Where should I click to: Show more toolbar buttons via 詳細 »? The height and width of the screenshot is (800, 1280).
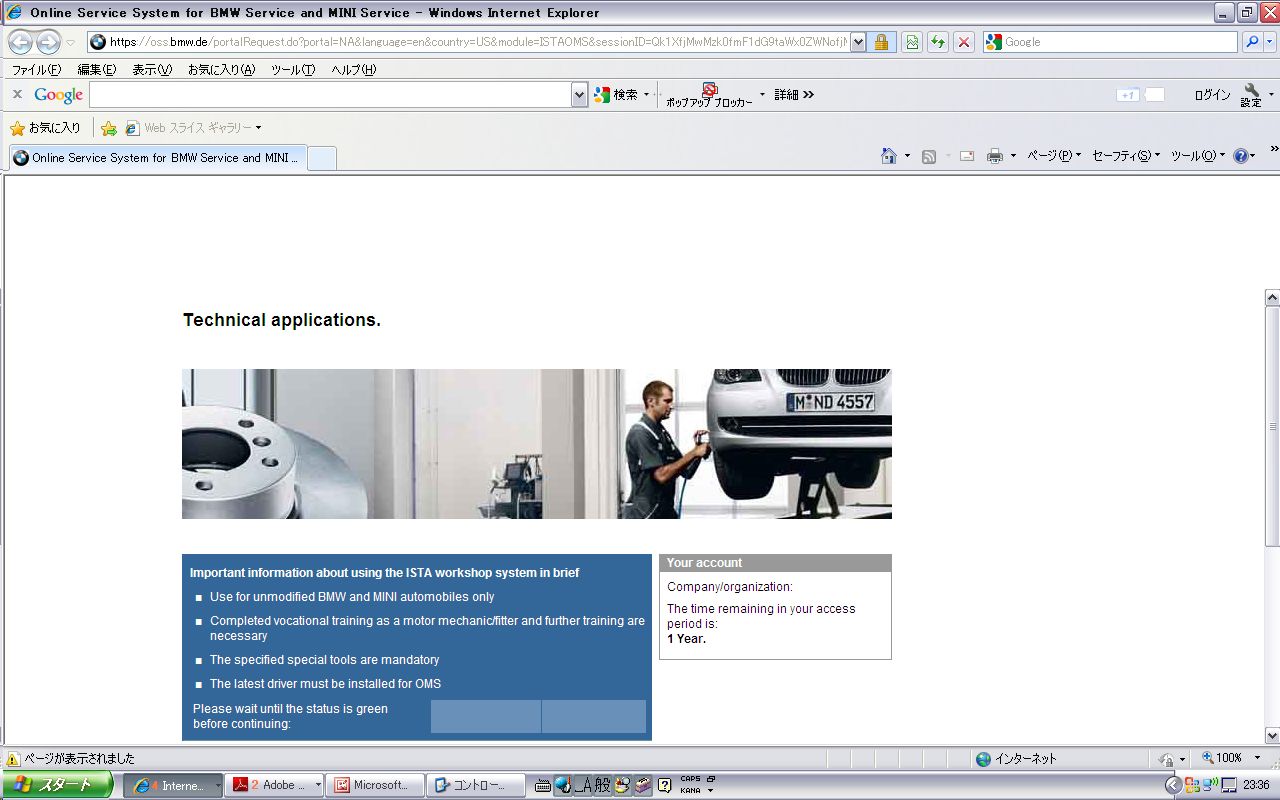[794, 94]
